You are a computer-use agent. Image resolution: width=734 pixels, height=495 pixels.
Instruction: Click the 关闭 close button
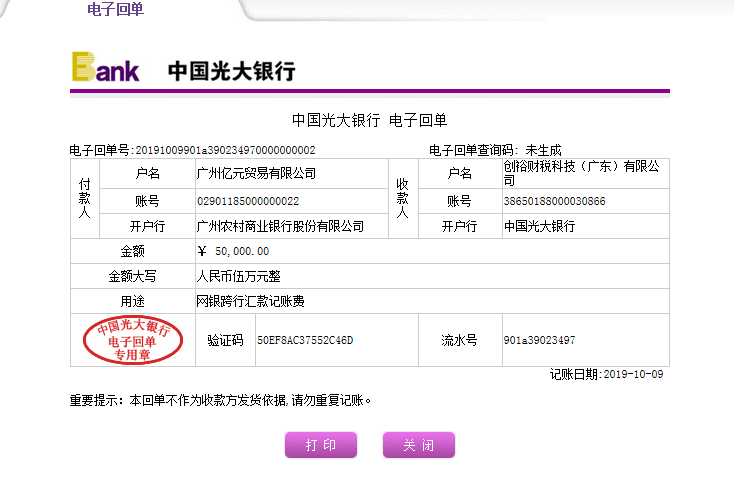[x=418, y=444]
